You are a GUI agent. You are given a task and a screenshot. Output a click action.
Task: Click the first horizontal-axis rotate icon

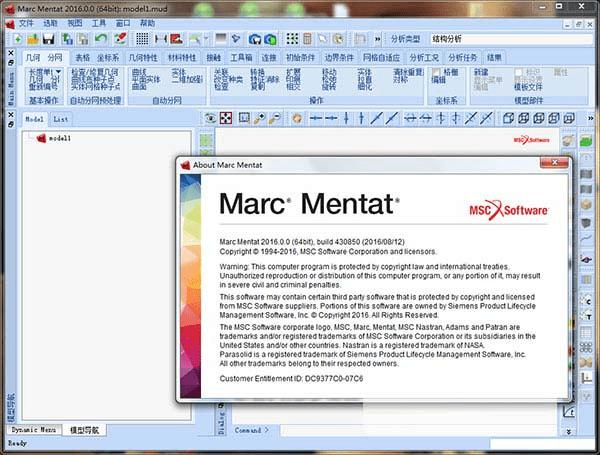point(410,118)
